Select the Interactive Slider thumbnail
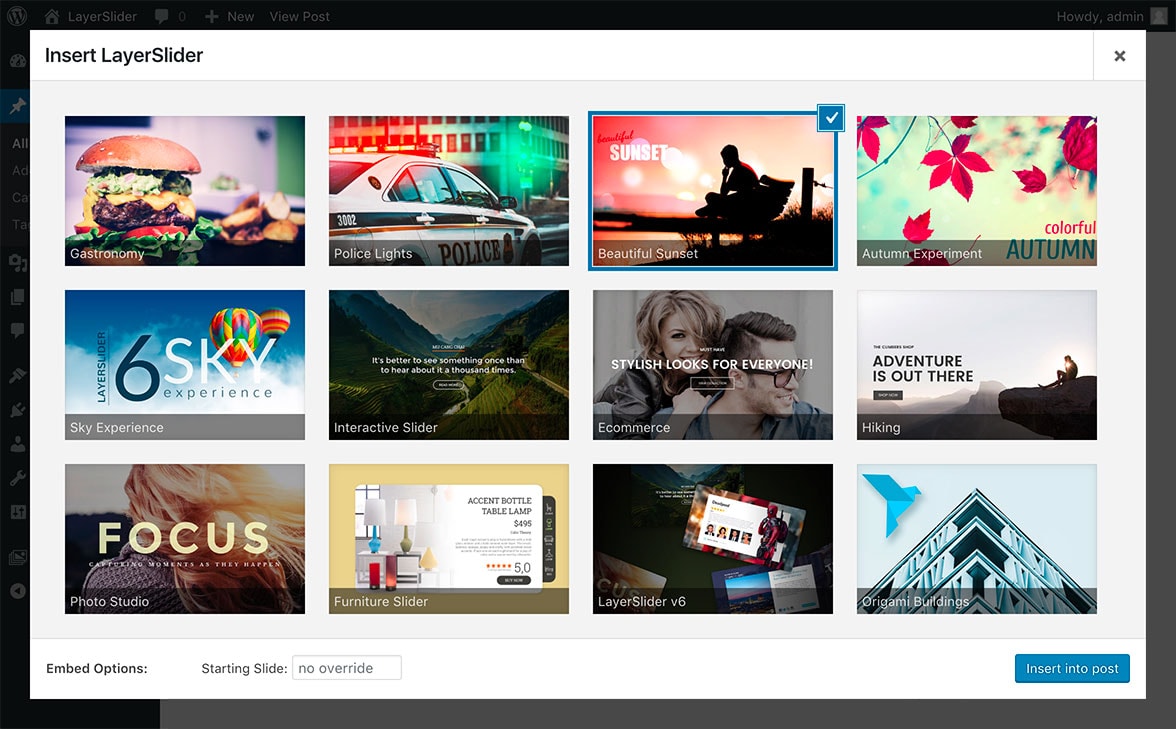The width and height of the screenshot is (1176, 729). 448,364
